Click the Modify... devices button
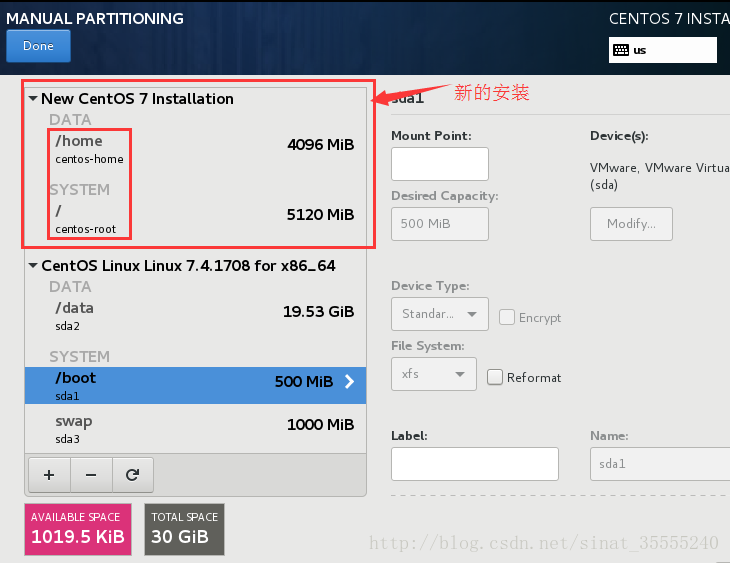Screen dimensions: 730x563 click(631, 224)
